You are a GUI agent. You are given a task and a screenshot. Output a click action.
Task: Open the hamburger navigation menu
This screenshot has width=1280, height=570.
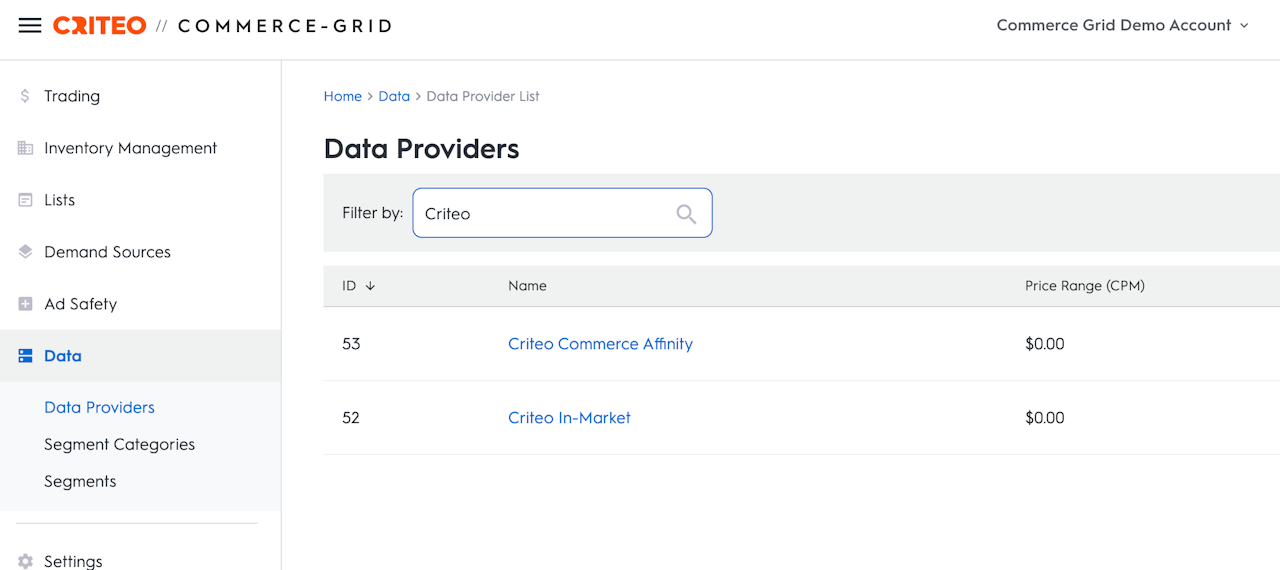pyautogui.click(x=30, y=26)
